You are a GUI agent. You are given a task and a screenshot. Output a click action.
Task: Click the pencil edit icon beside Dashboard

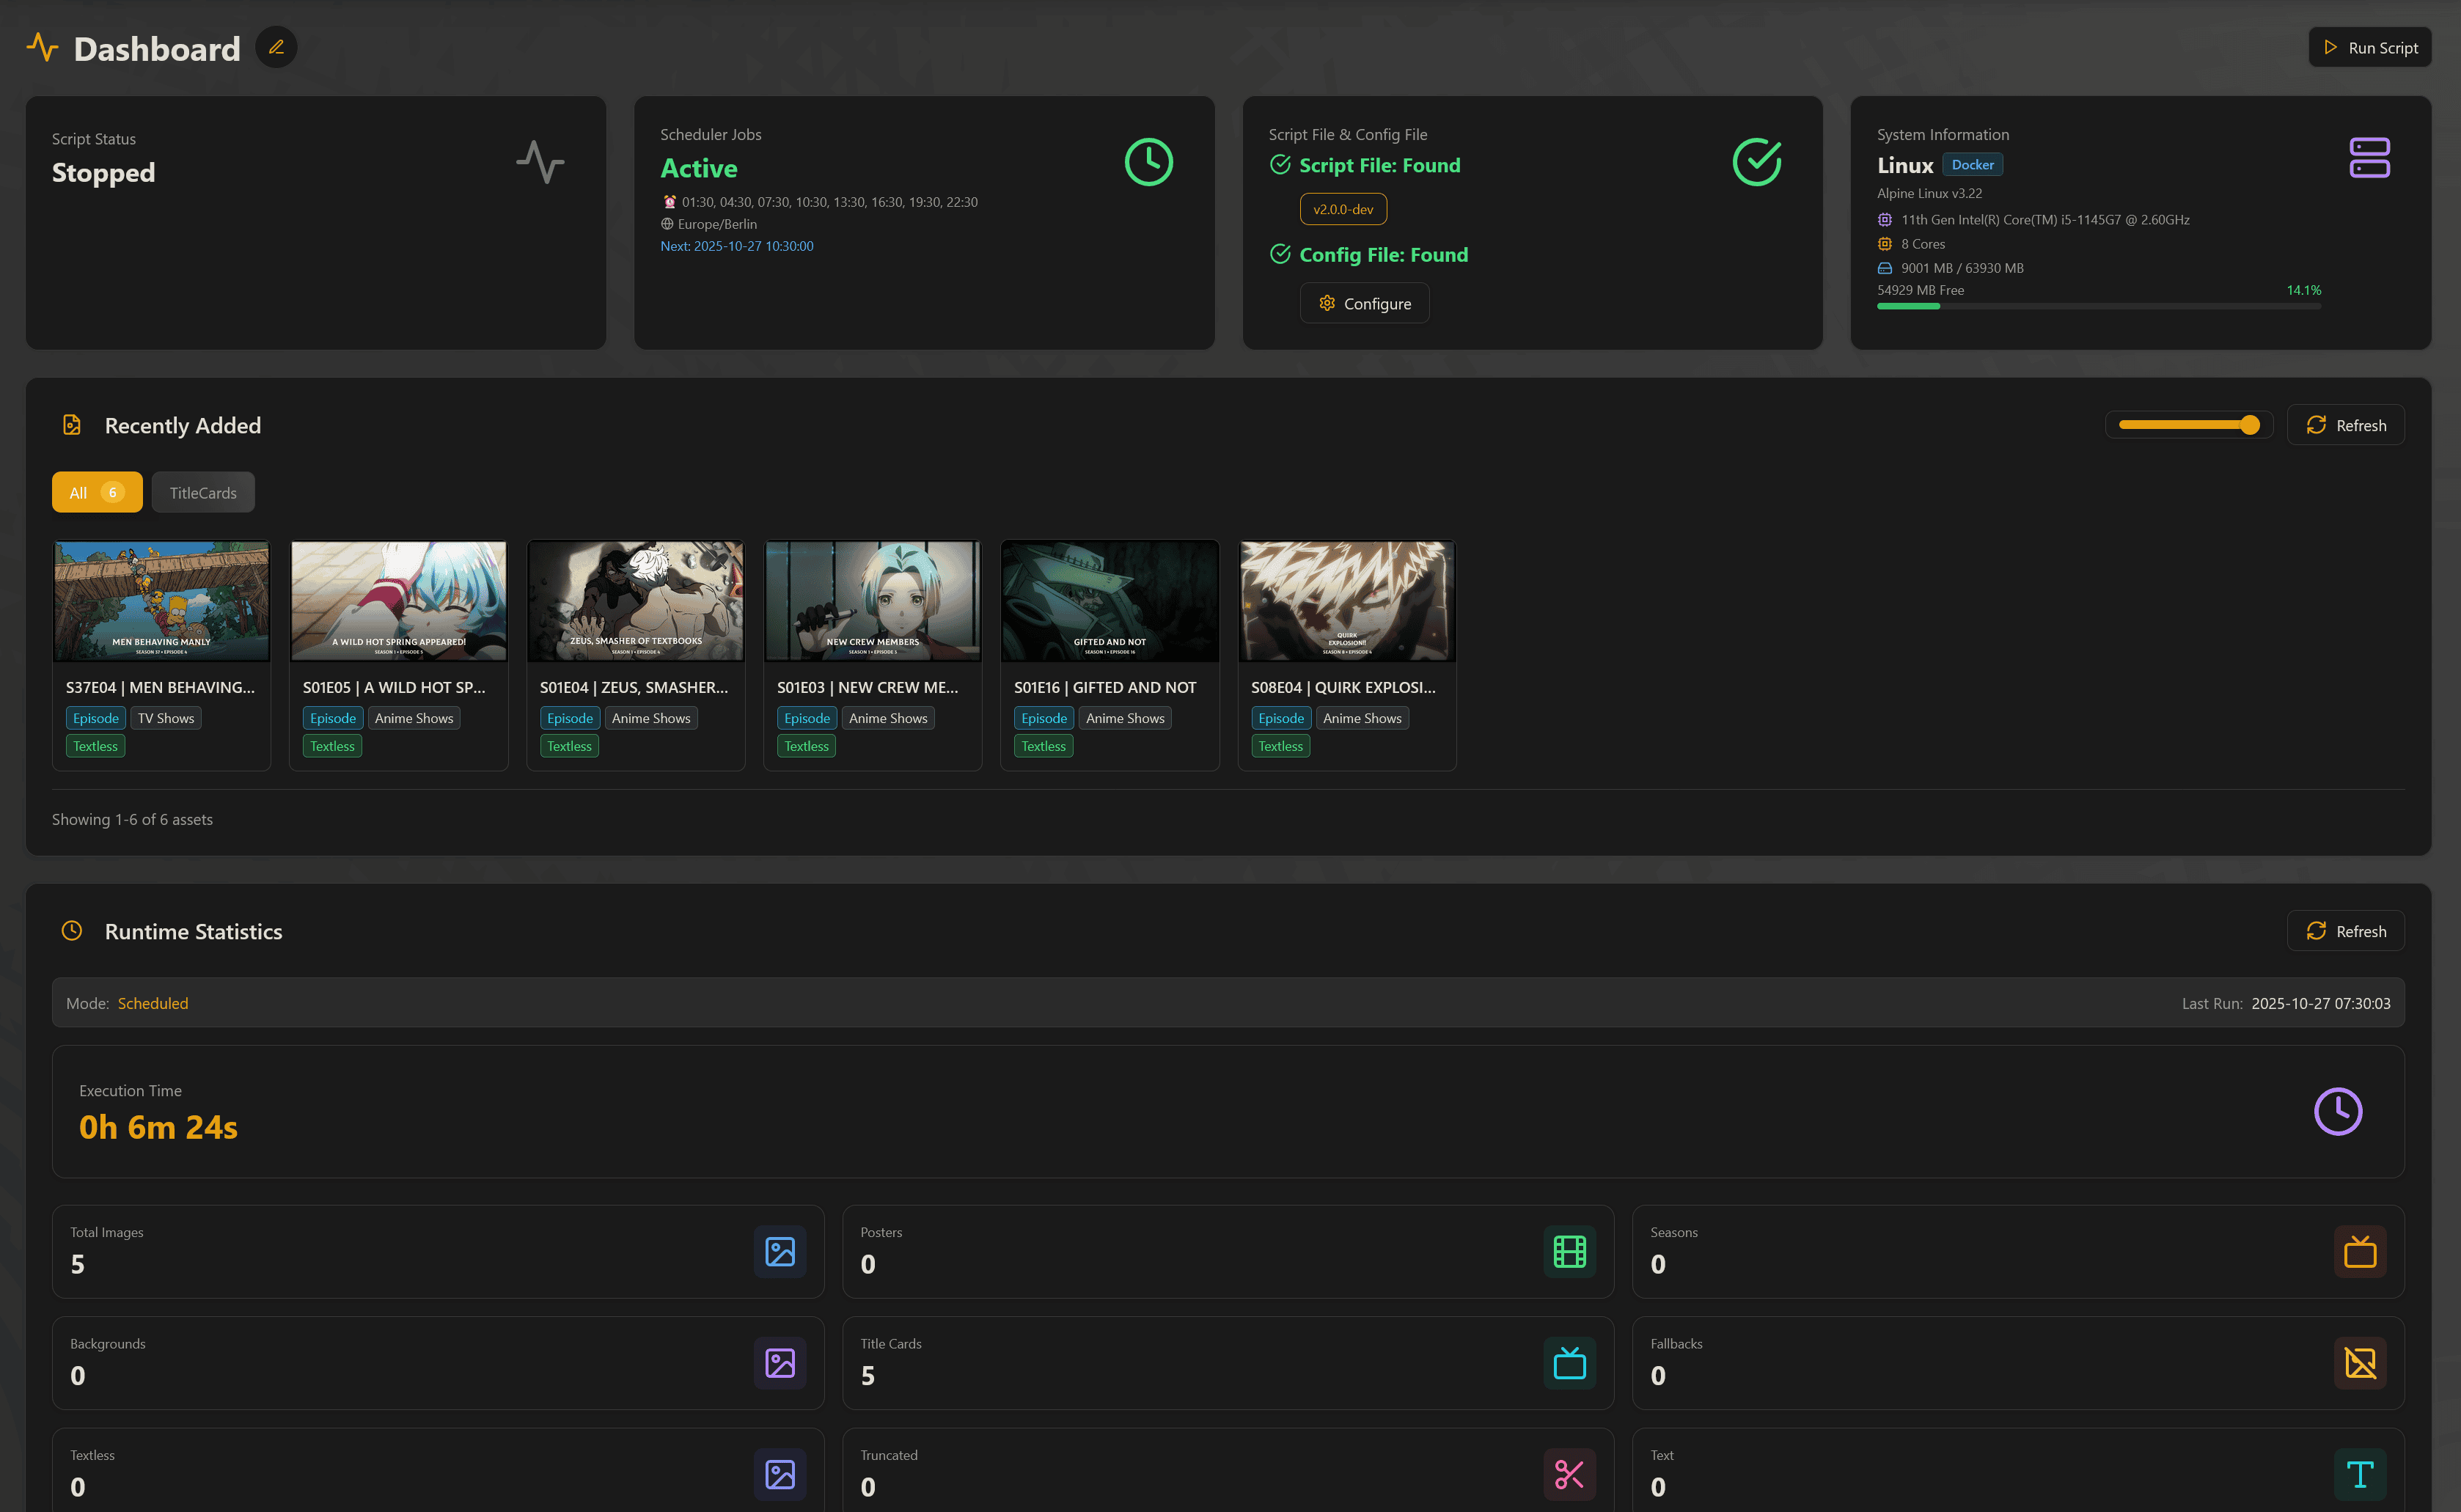276,47
